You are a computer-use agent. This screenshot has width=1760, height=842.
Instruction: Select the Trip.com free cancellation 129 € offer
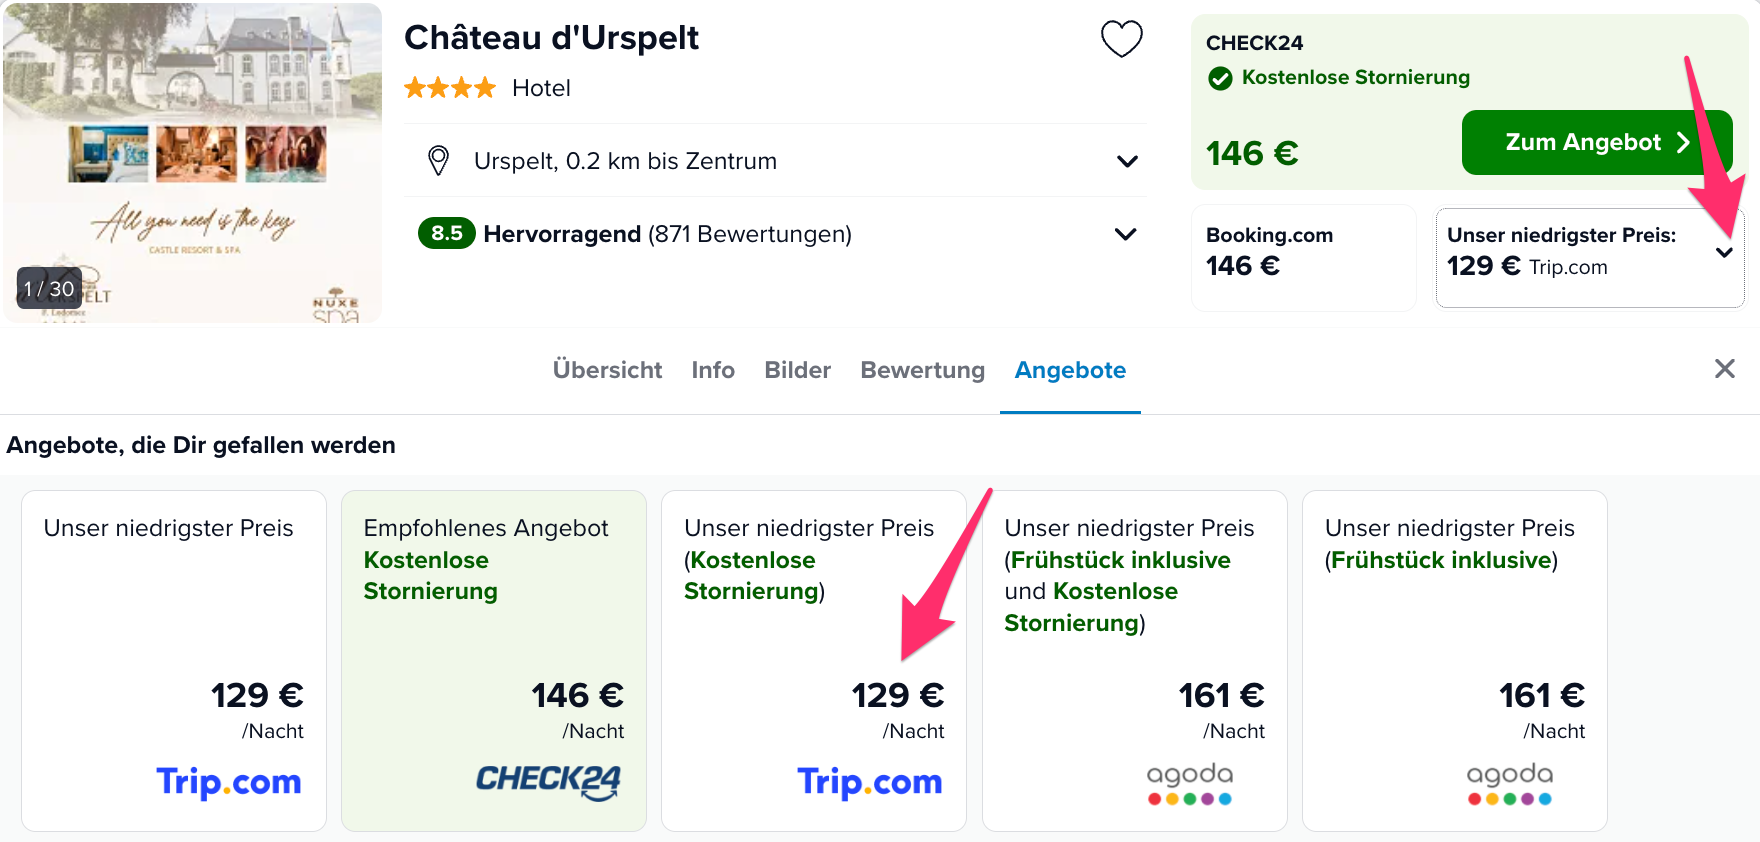click(813, 661)
